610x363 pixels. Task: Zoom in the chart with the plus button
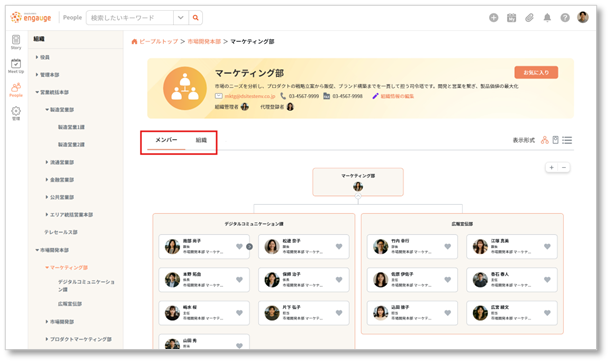551,167
